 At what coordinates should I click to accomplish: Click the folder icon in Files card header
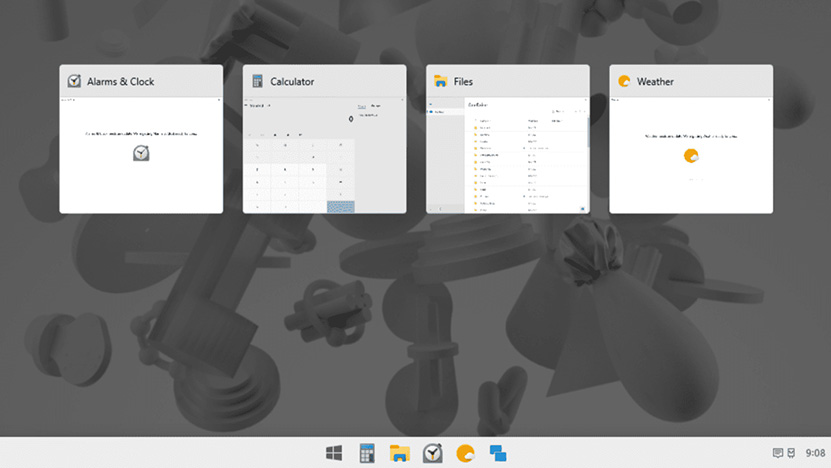click(440, 81)
